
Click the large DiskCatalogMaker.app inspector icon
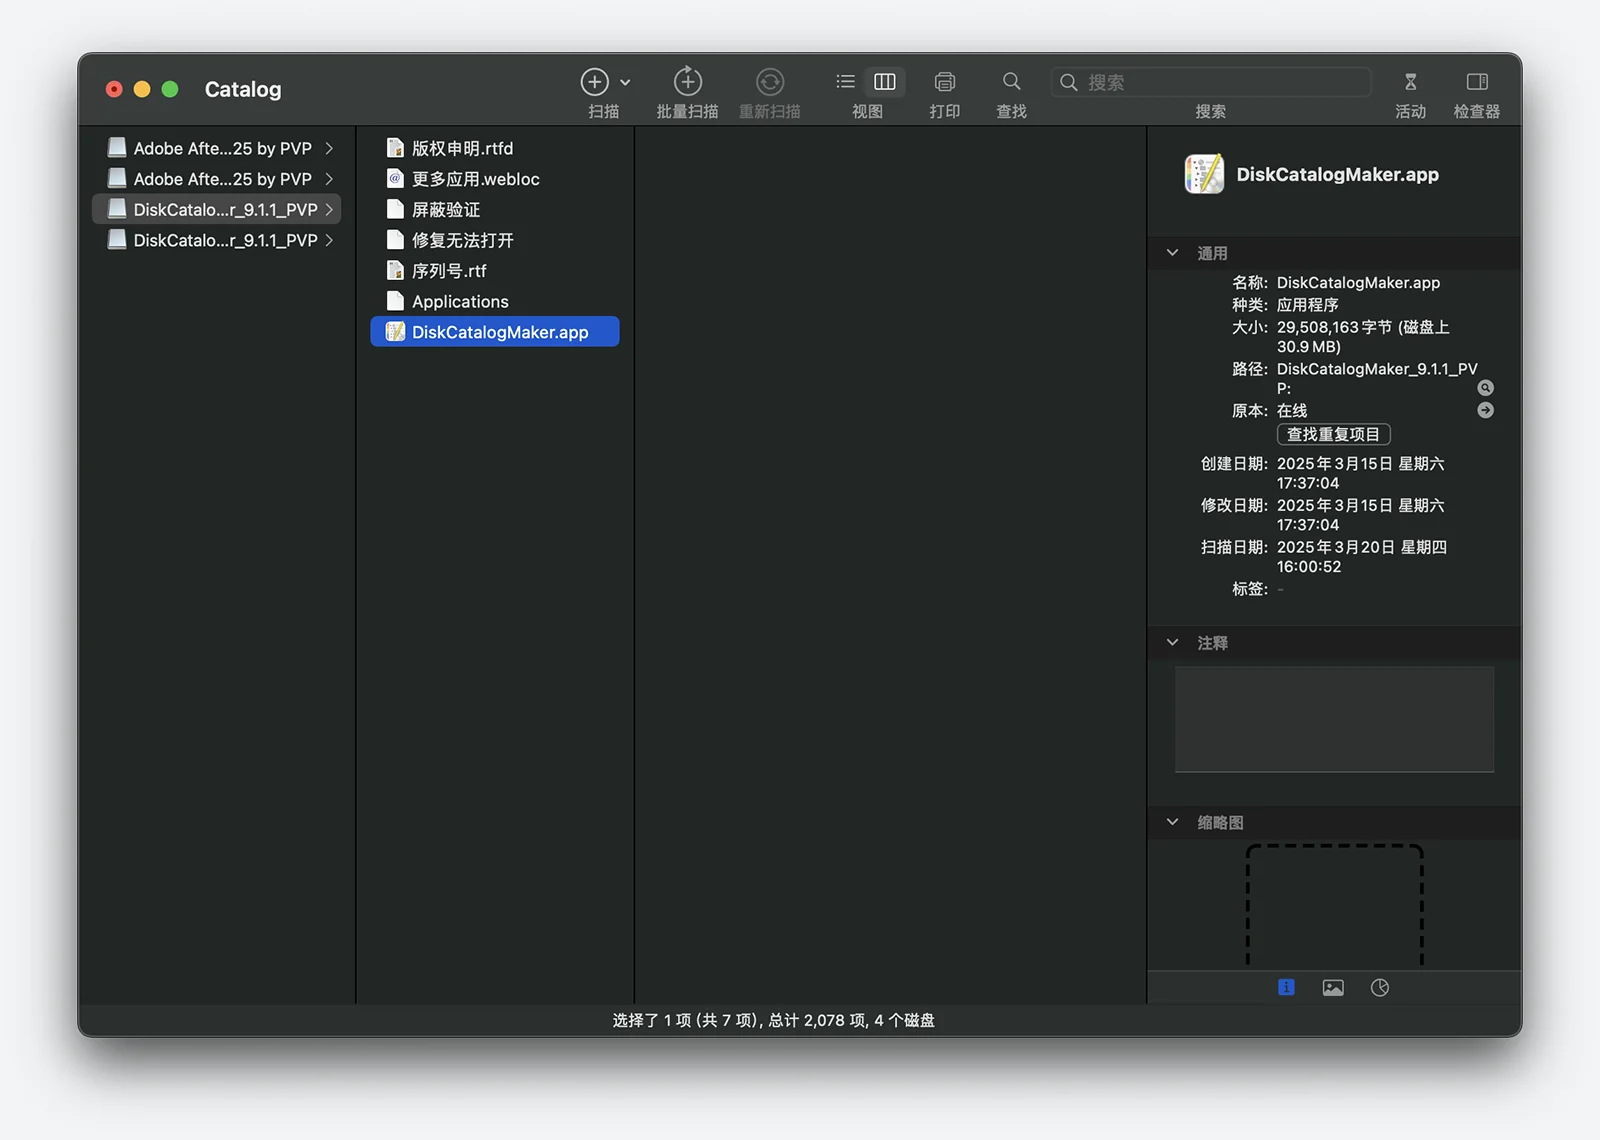click(1204, 174)
